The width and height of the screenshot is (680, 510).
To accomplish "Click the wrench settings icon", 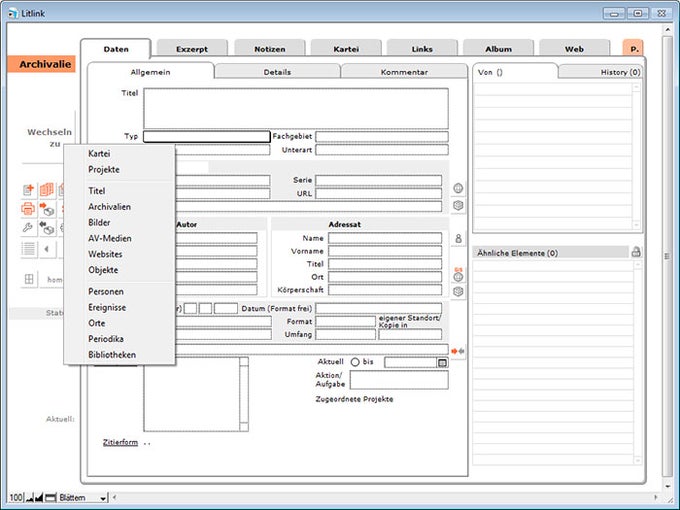I will 29,227.
